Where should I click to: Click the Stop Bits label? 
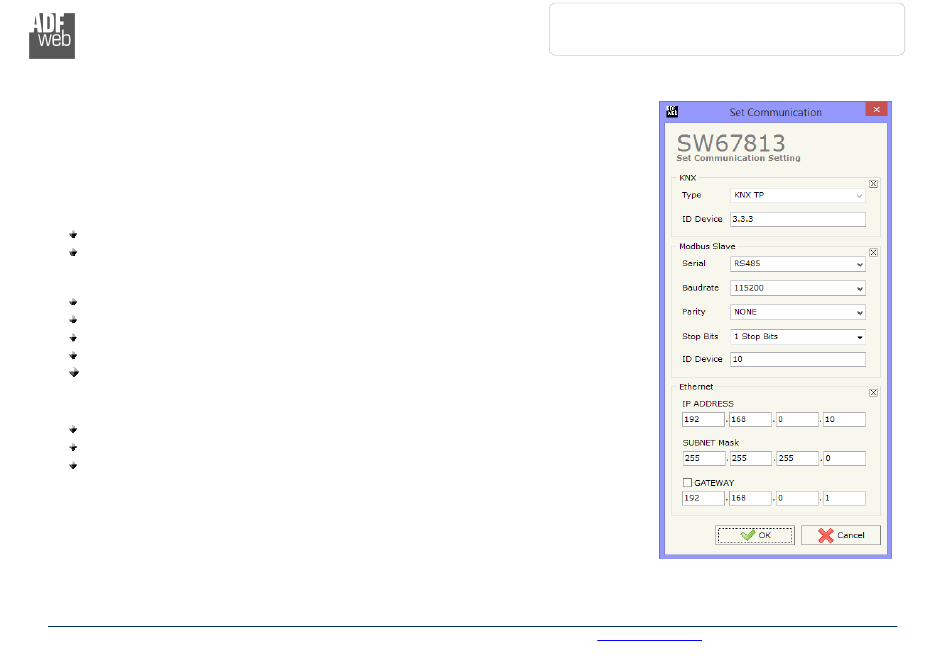700,336
